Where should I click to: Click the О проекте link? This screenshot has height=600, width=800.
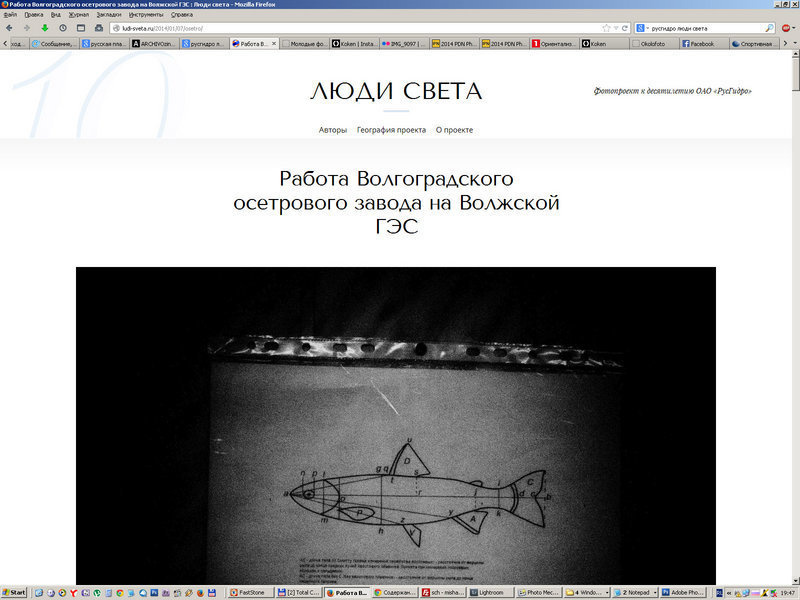click(x=454, y=130)
